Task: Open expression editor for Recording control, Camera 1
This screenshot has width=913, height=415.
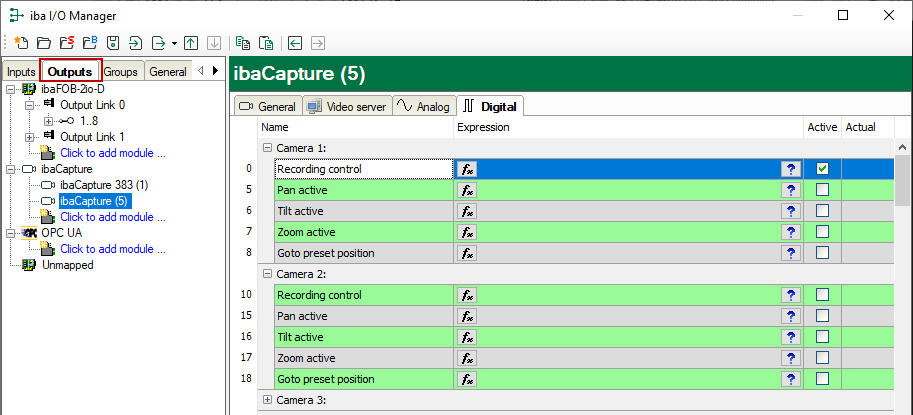Action: pos(467,169)
